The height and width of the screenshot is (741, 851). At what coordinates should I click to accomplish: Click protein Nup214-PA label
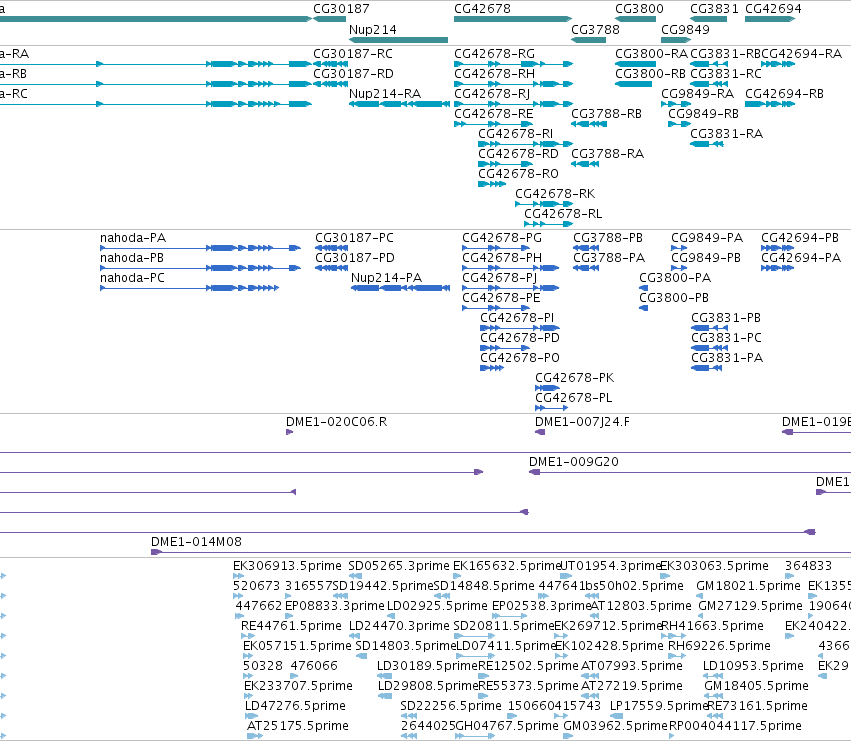(x=386, y=277)
